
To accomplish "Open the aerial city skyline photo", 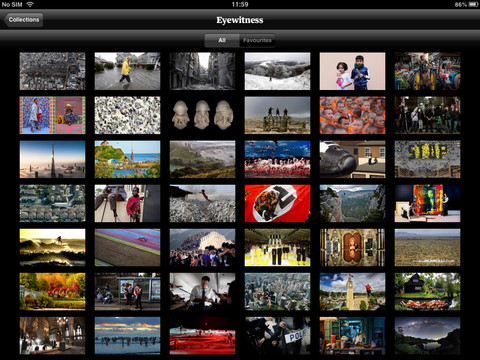I will tap(277, 292).
